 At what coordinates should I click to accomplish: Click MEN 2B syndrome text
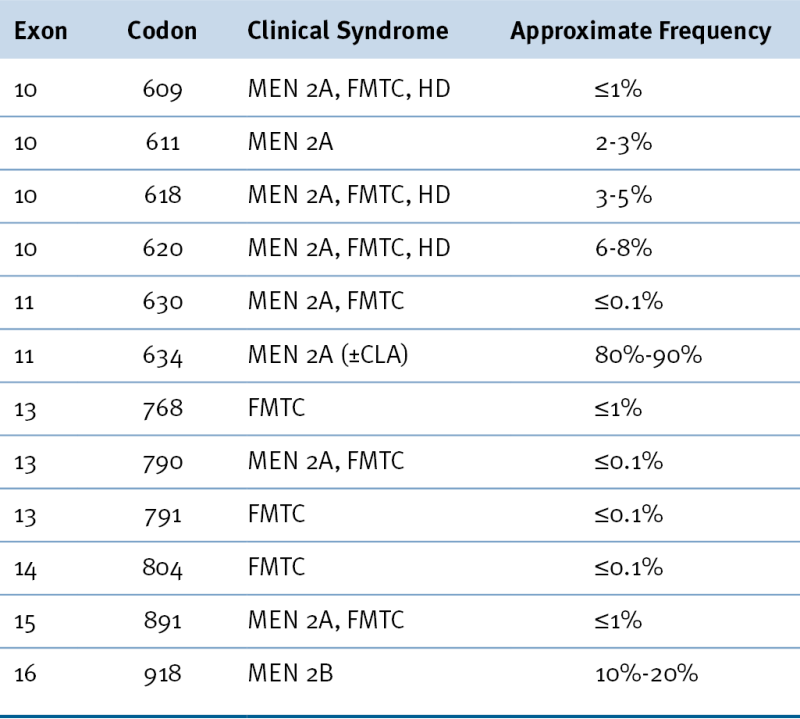click(290, 674)
